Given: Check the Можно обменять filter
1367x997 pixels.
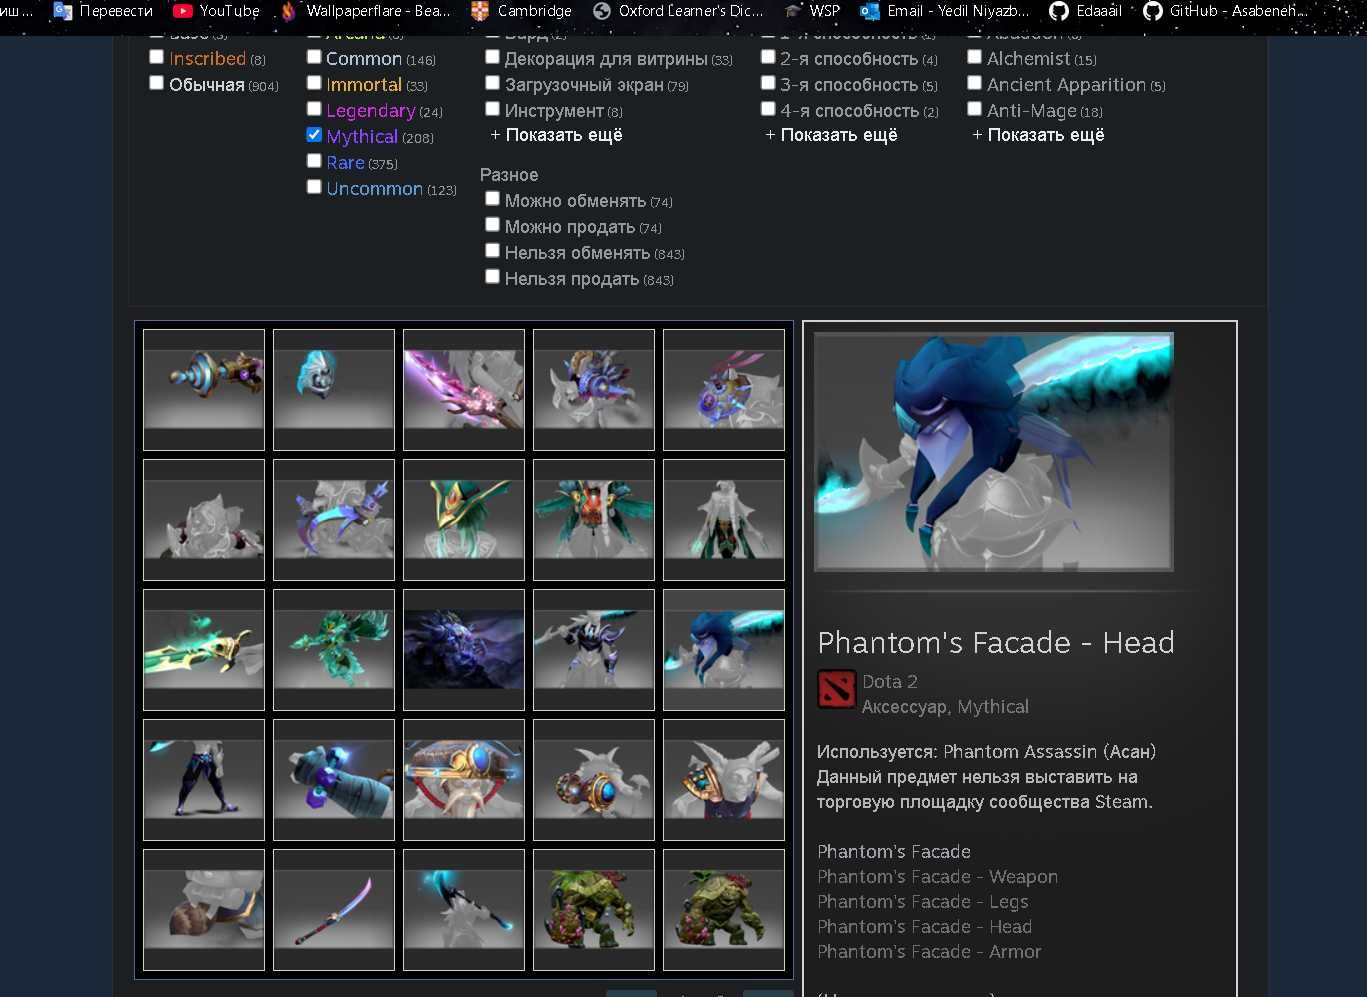Looking at the screenshot, I should (492, 199).
